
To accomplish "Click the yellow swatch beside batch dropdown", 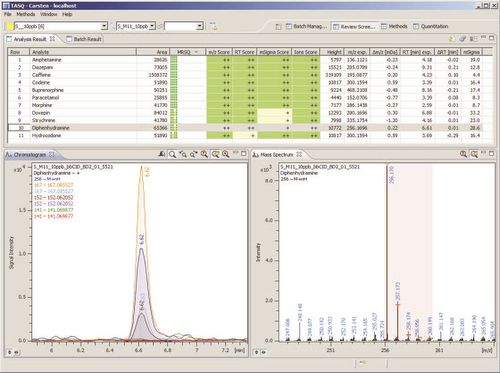I will coord(10,26).
